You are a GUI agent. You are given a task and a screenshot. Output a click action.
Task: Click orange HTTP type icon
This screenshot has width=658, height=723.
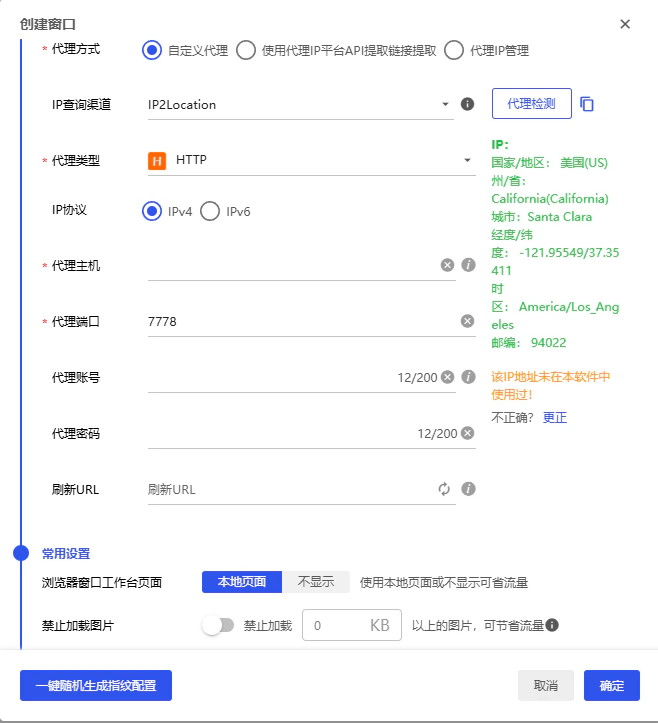click(157, 160)
